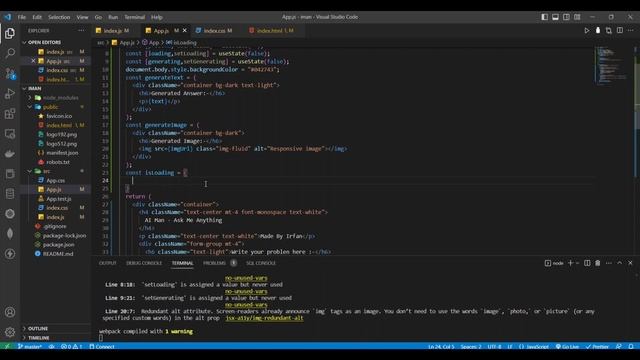Maximize the panel with the chevron up

point(620,263)
